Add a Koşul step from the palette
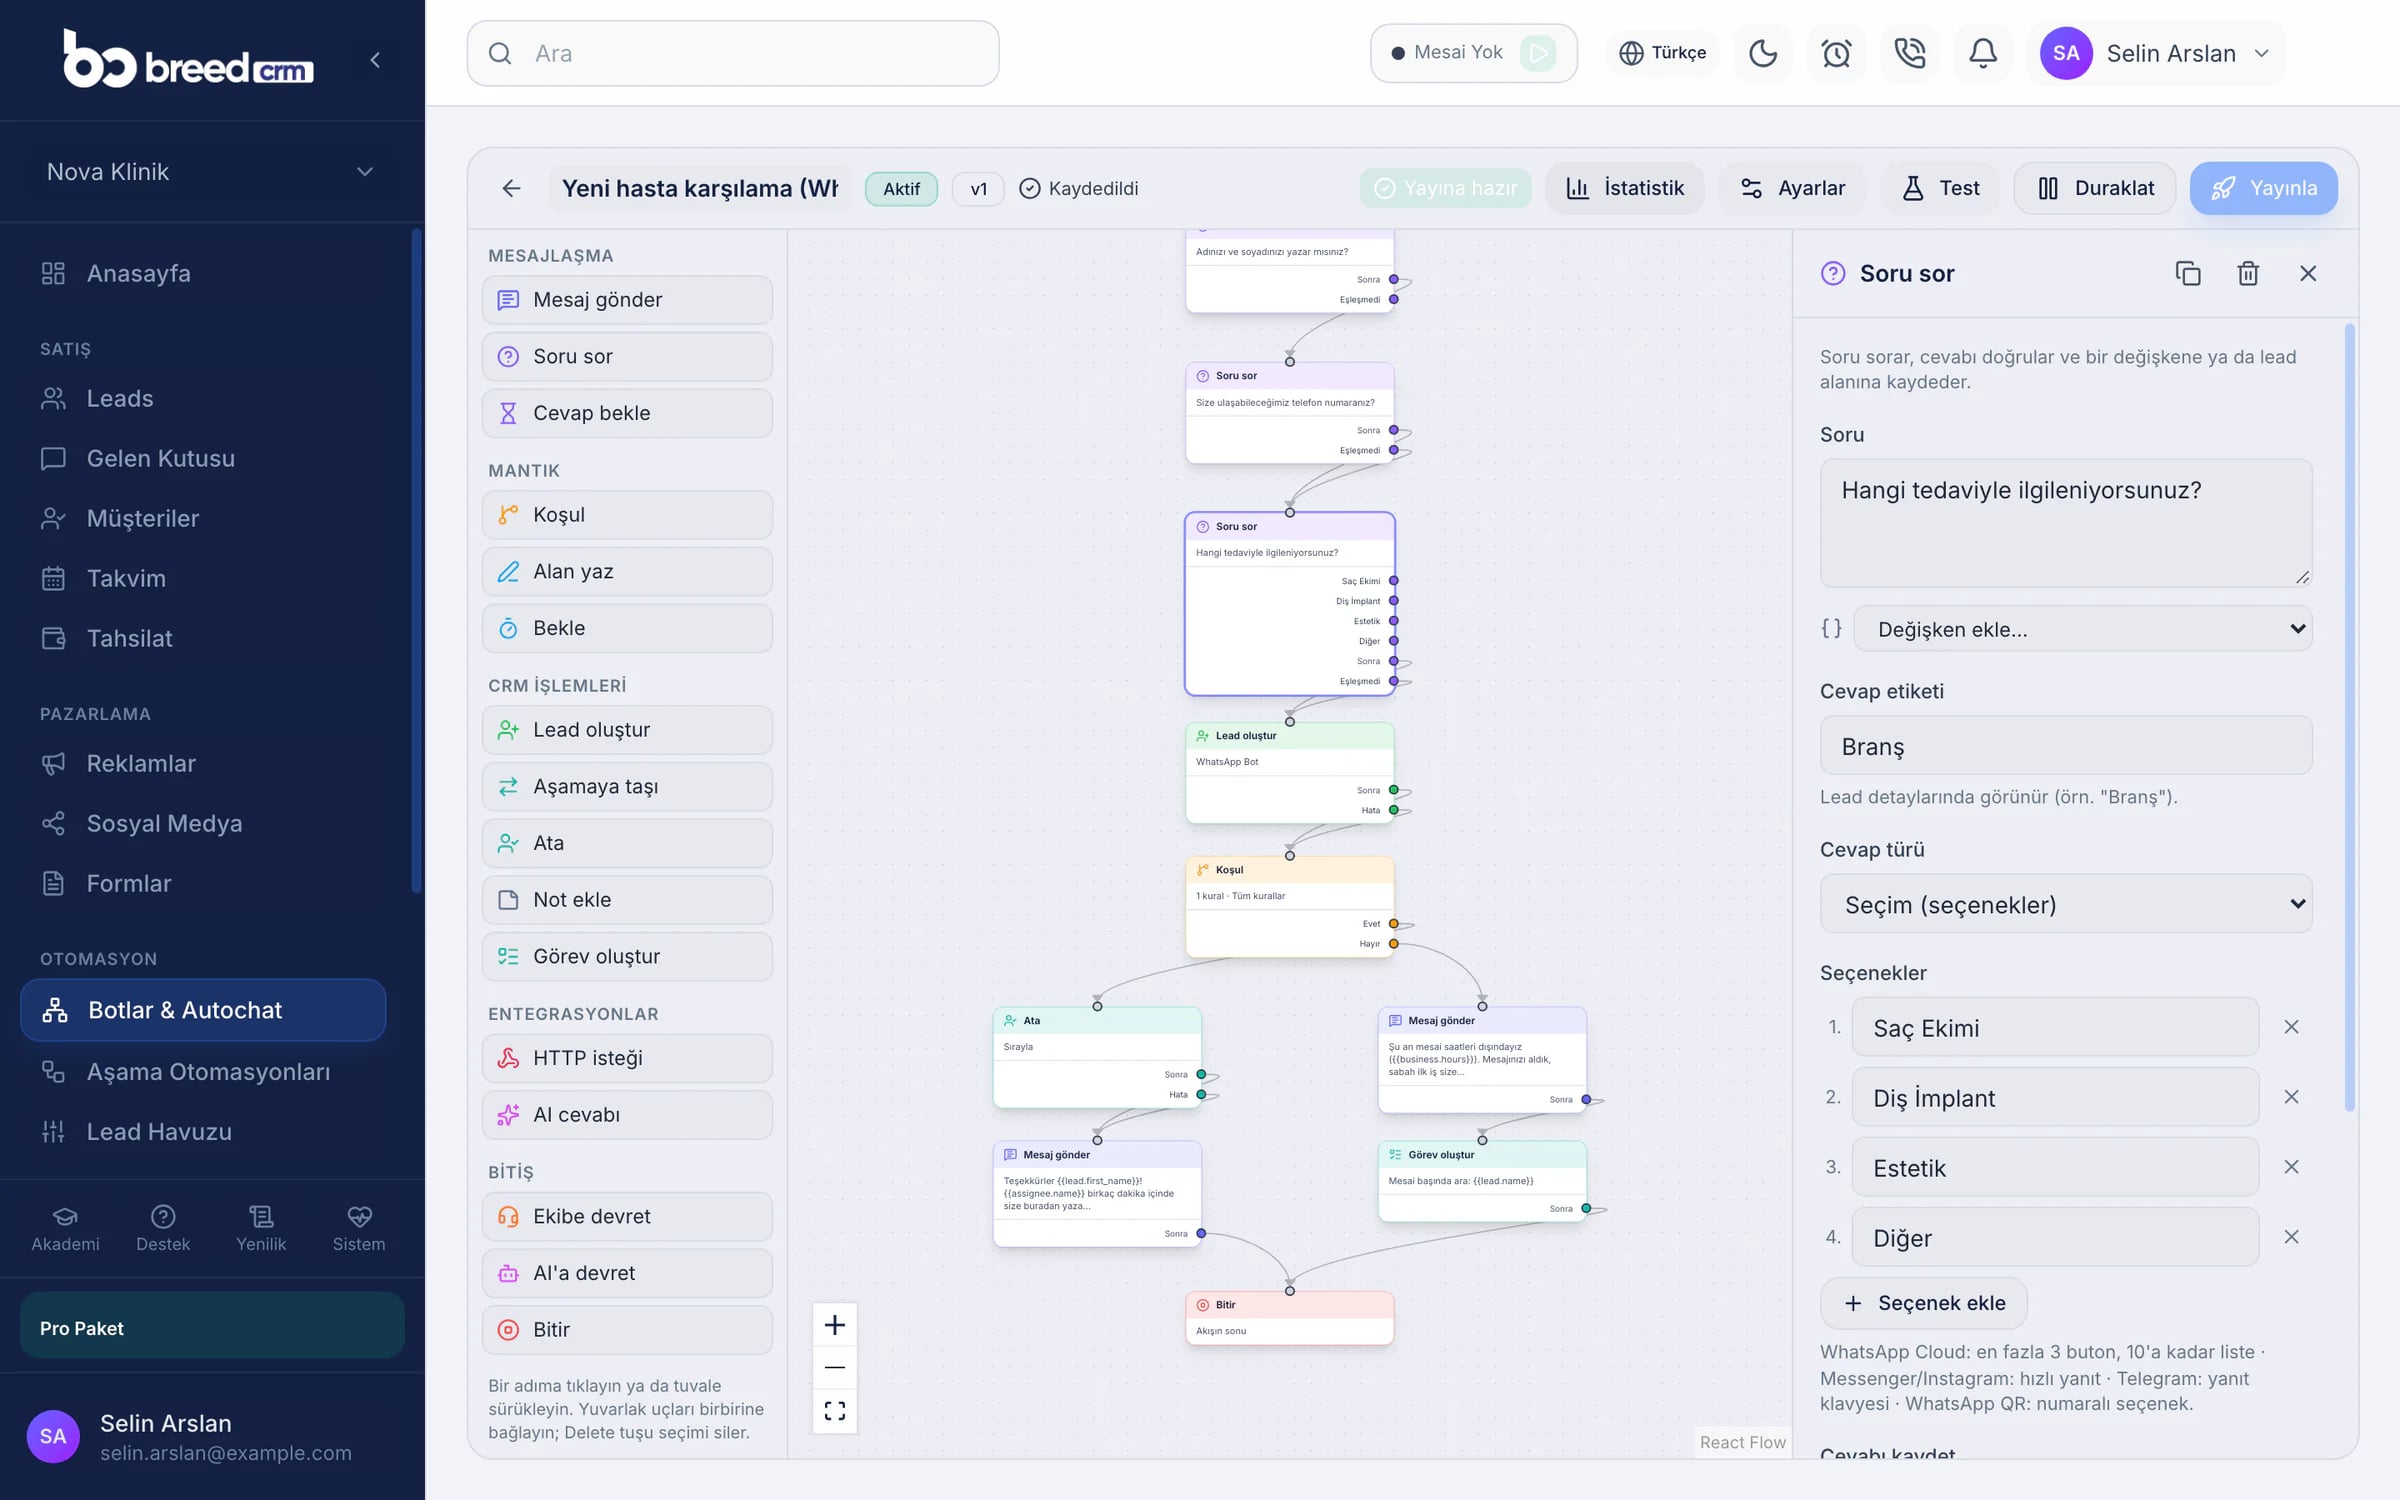 pos(627,515)
